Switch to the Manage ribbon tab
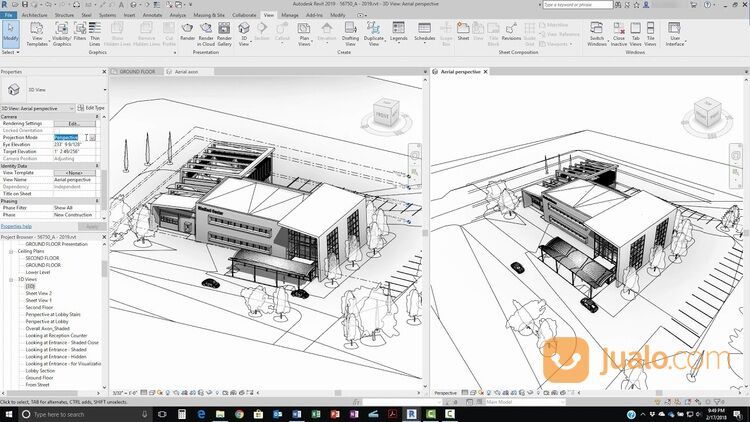 tap(289, 15)
